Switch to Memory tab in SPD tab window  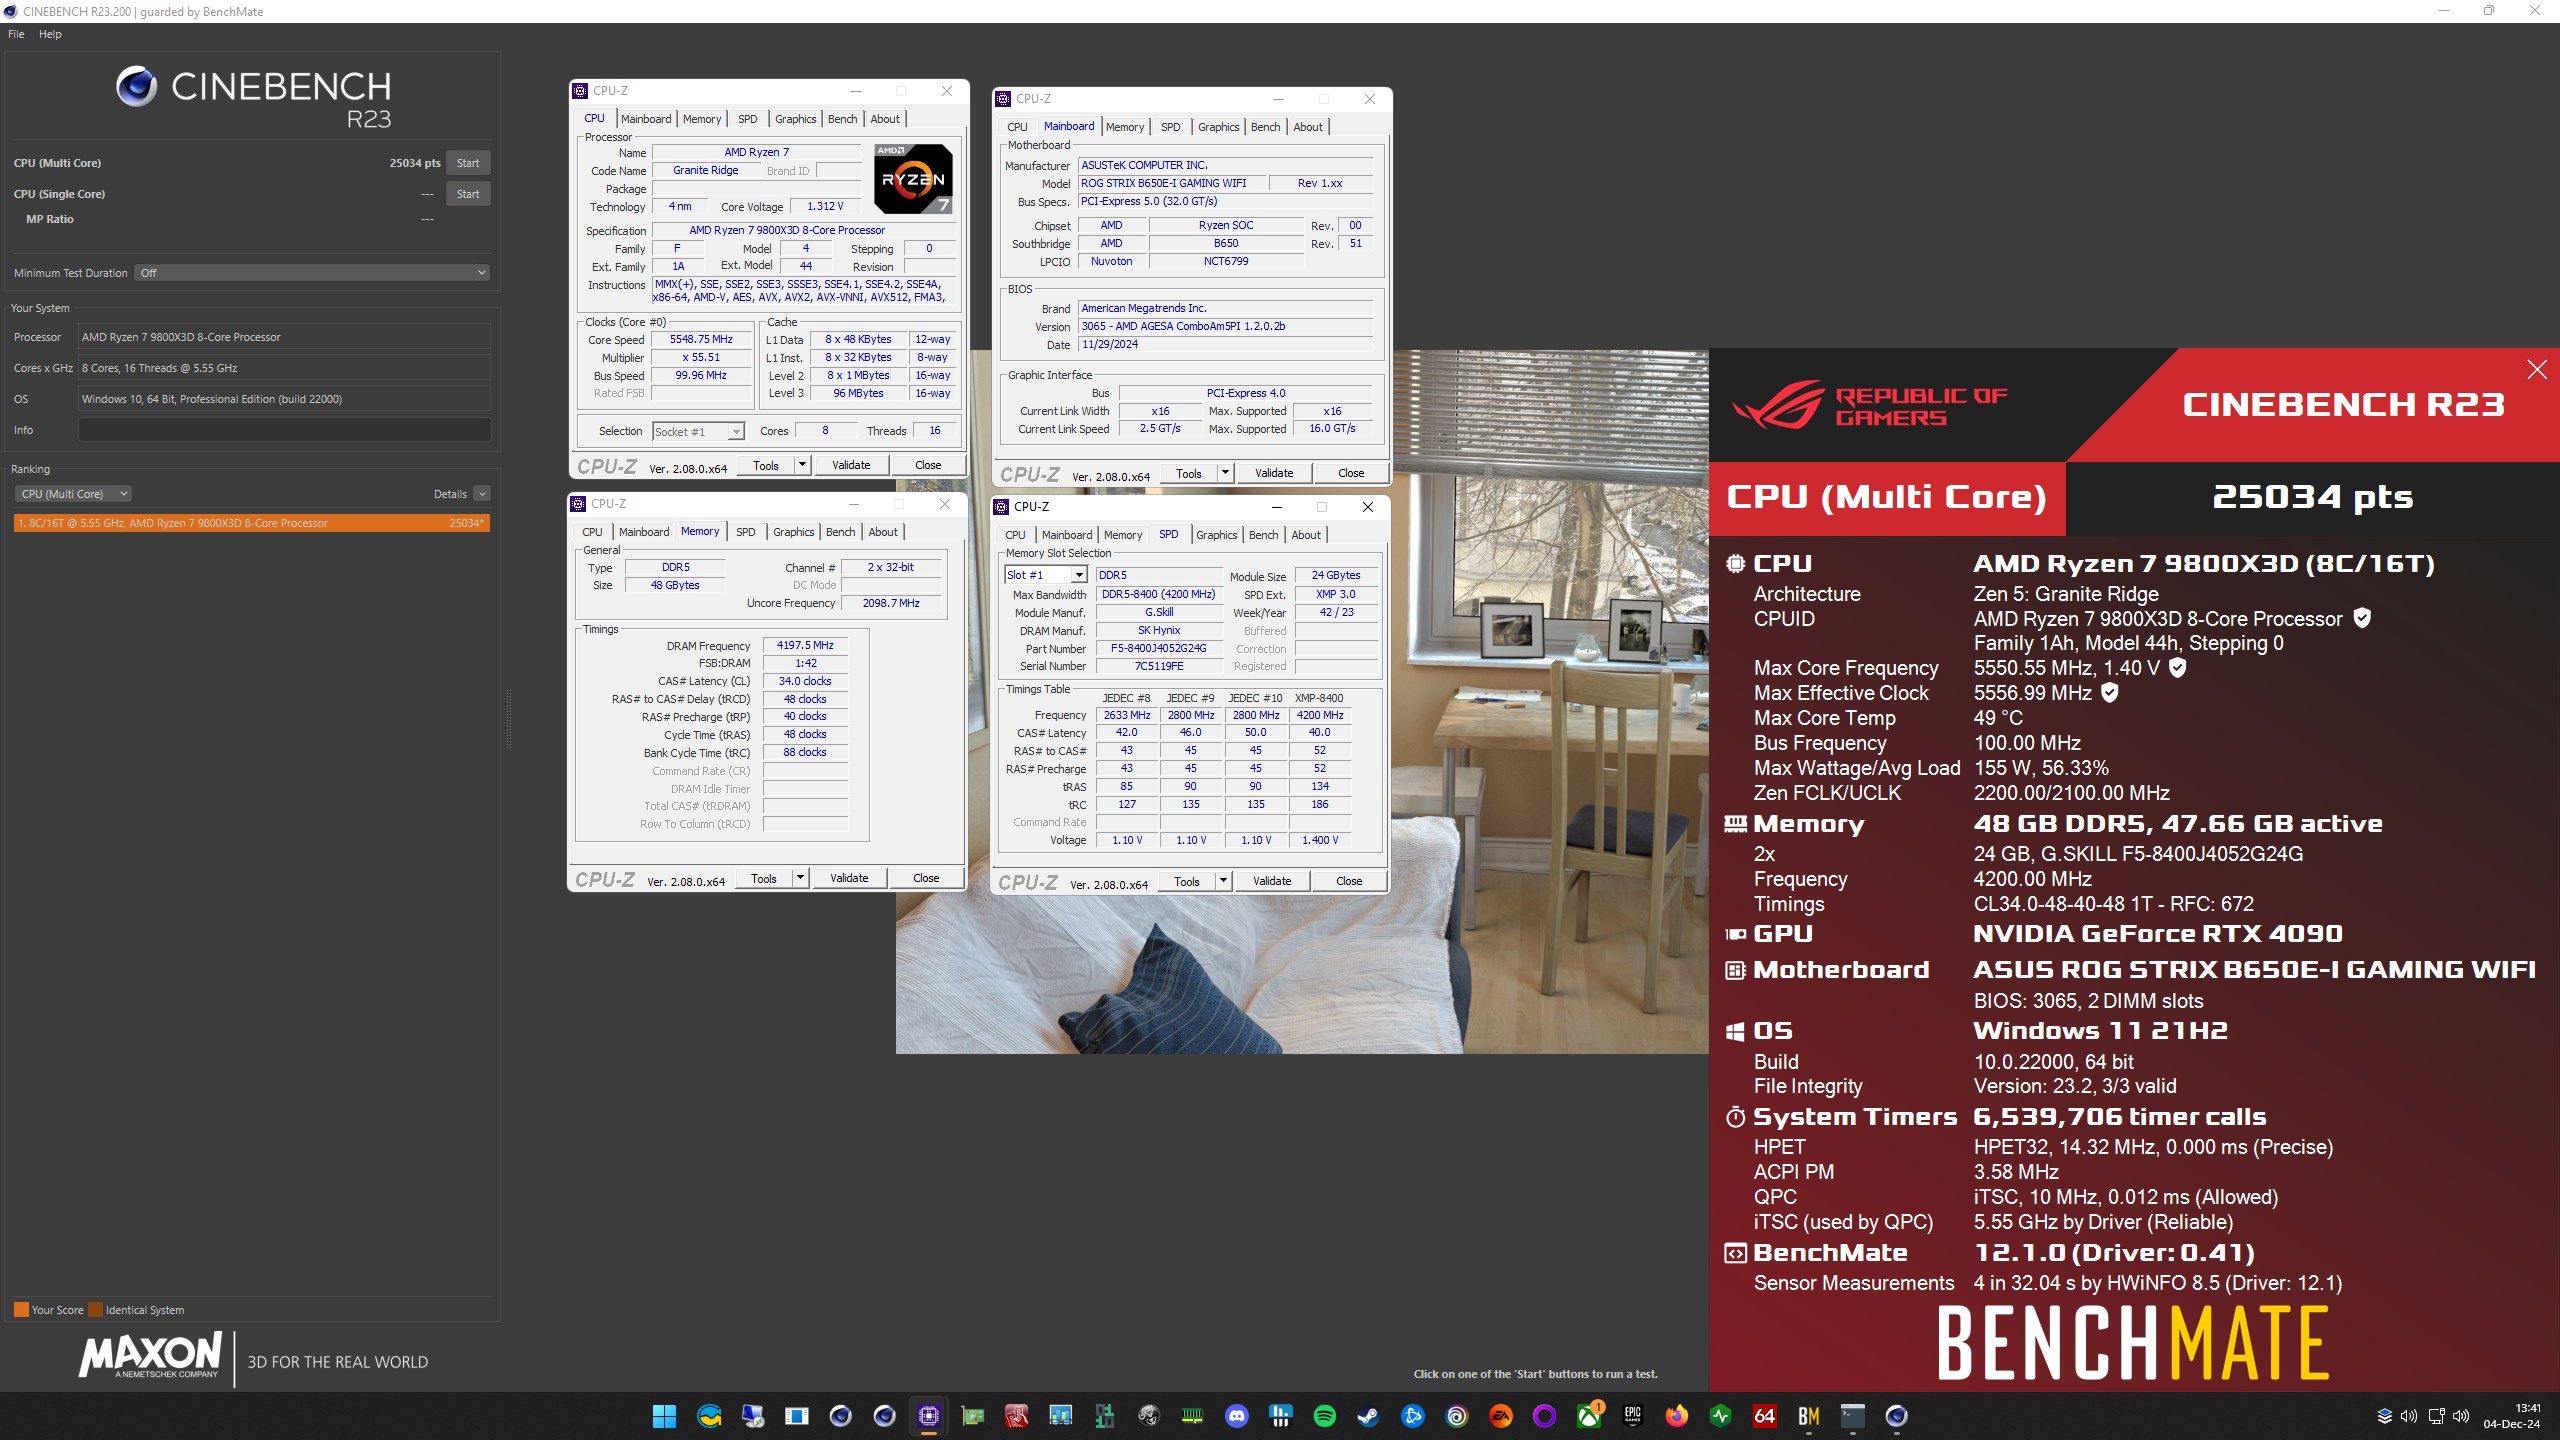1123,535
